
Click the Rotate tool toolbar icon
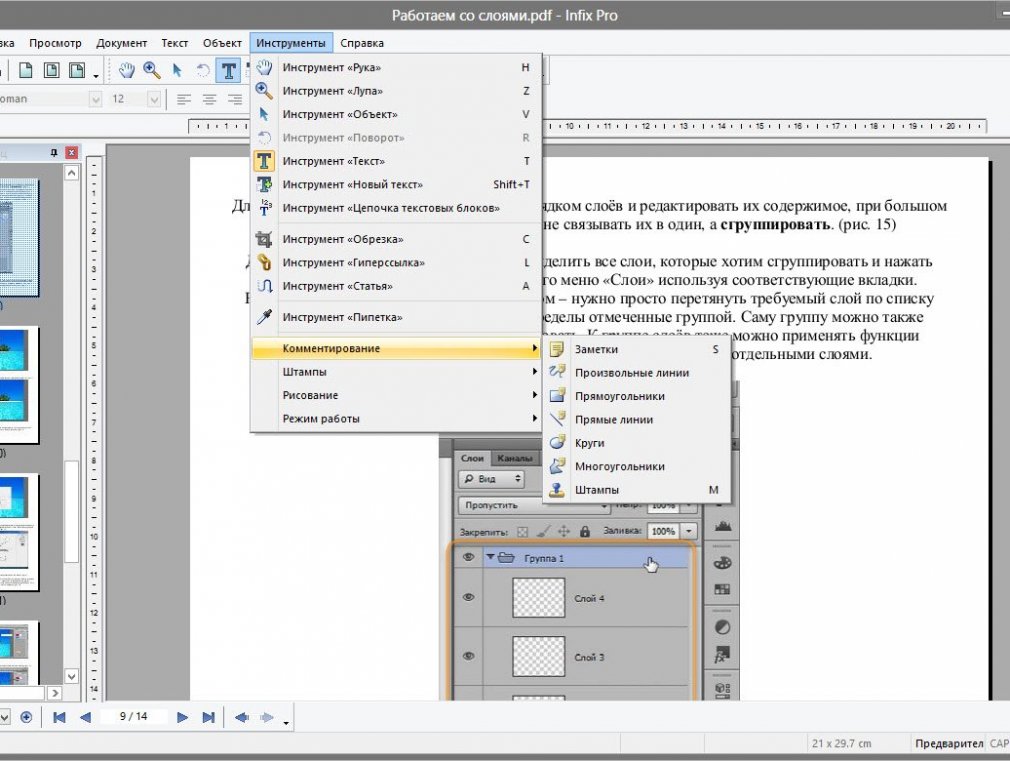202,70
